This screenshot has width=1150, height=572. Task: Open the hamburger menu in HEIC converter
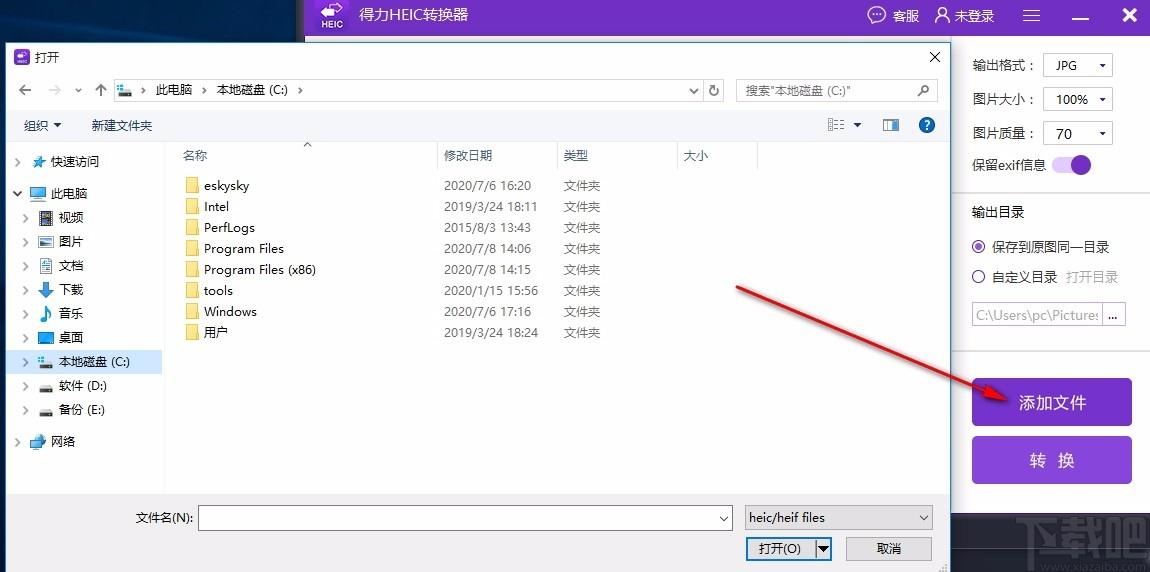1031,15
